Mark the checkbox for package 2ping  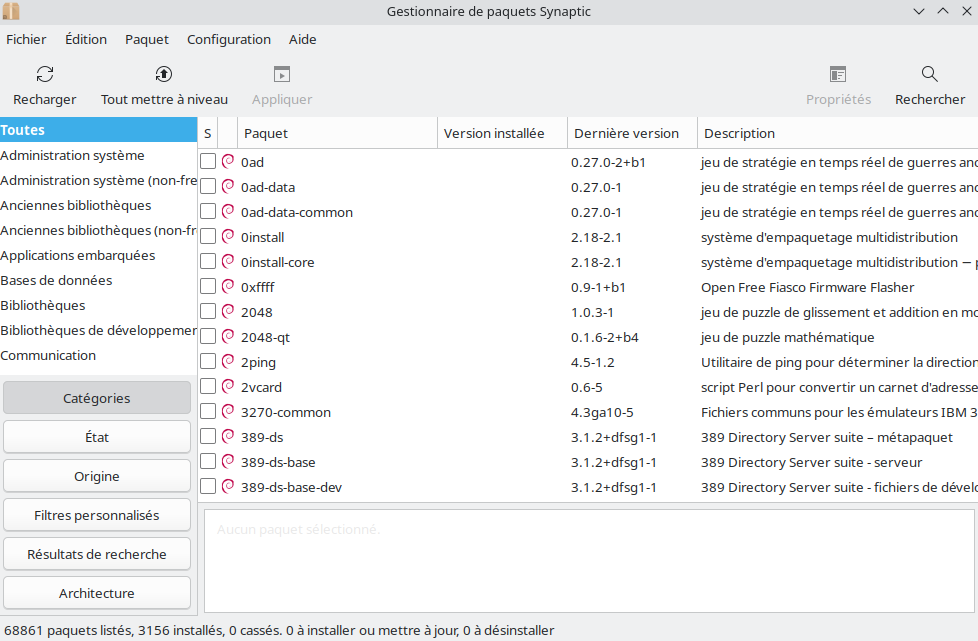[208, 362]
